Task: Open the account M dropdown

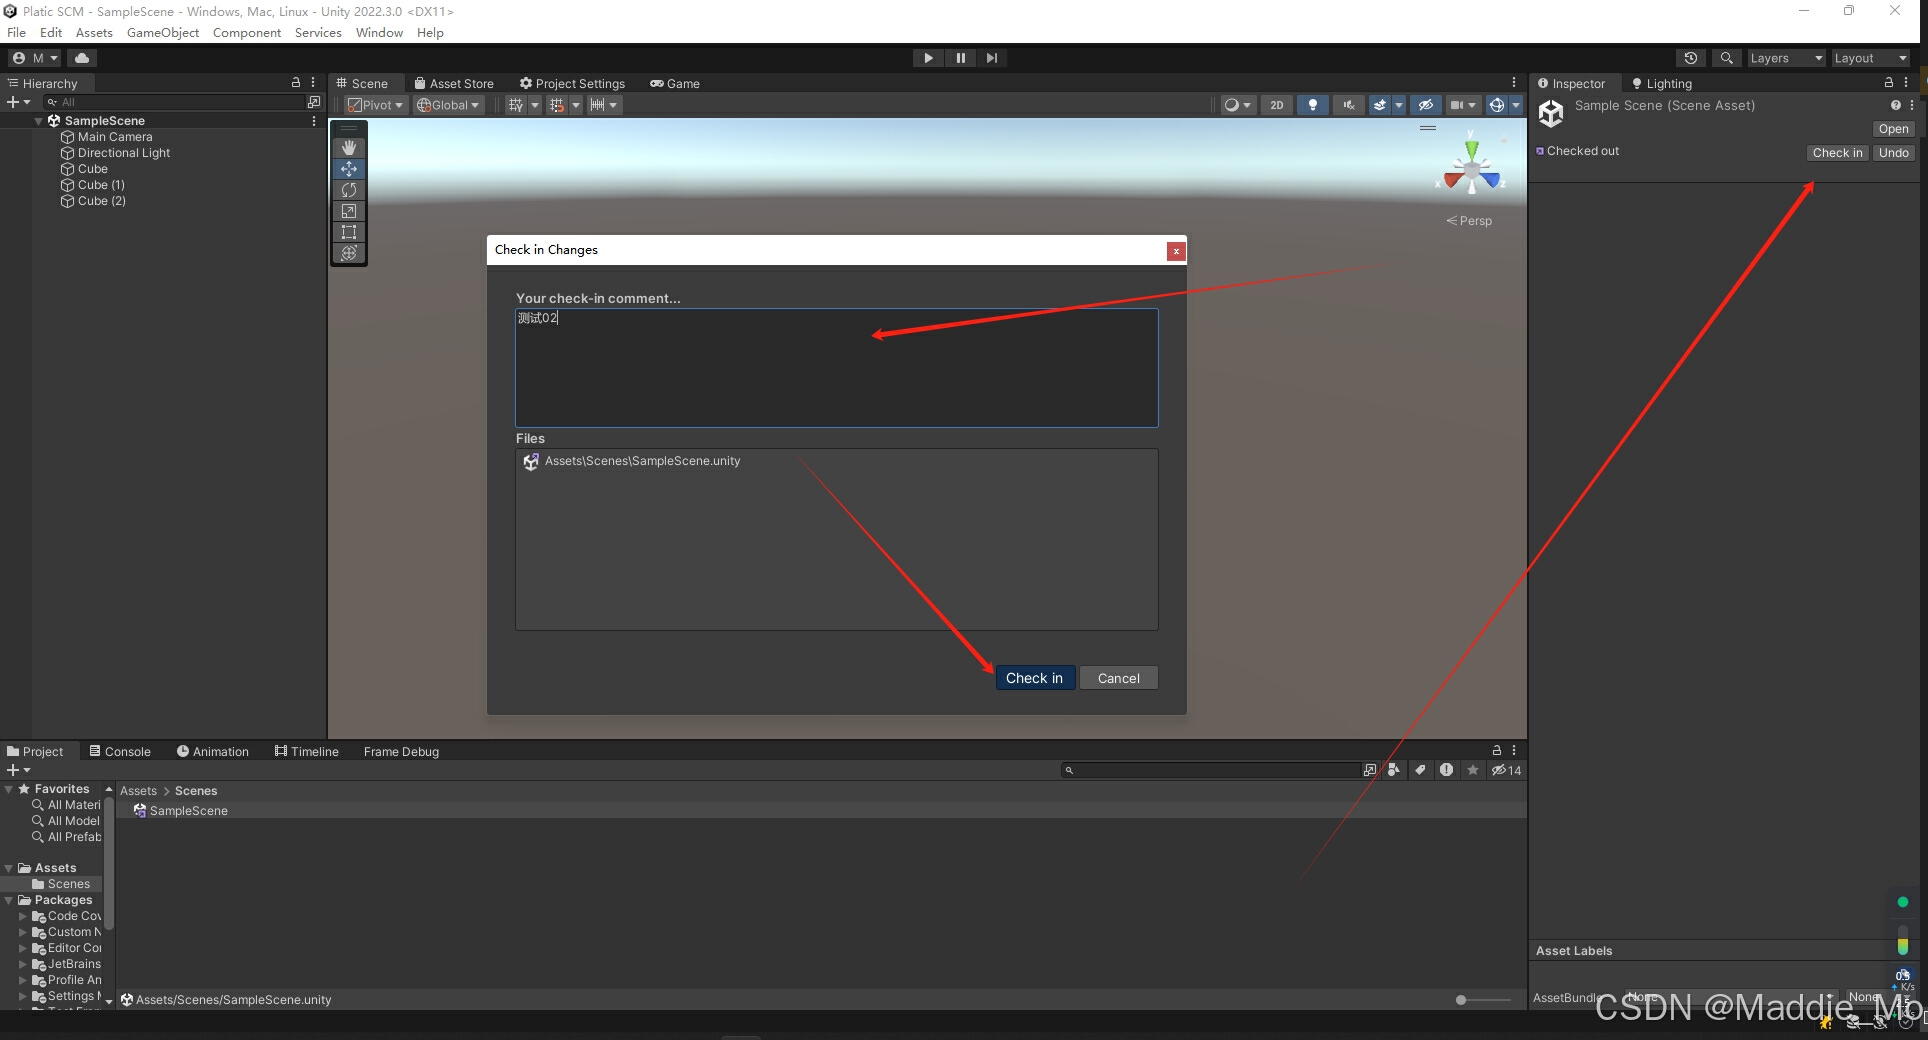Action: [x=36, y=58]
